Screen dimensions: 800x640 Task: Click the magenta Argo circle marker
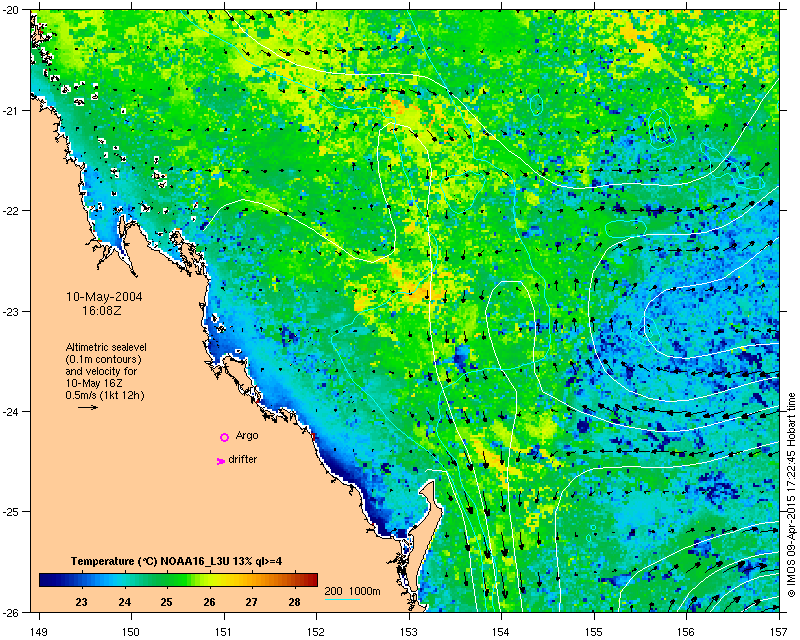click(224, 437)
